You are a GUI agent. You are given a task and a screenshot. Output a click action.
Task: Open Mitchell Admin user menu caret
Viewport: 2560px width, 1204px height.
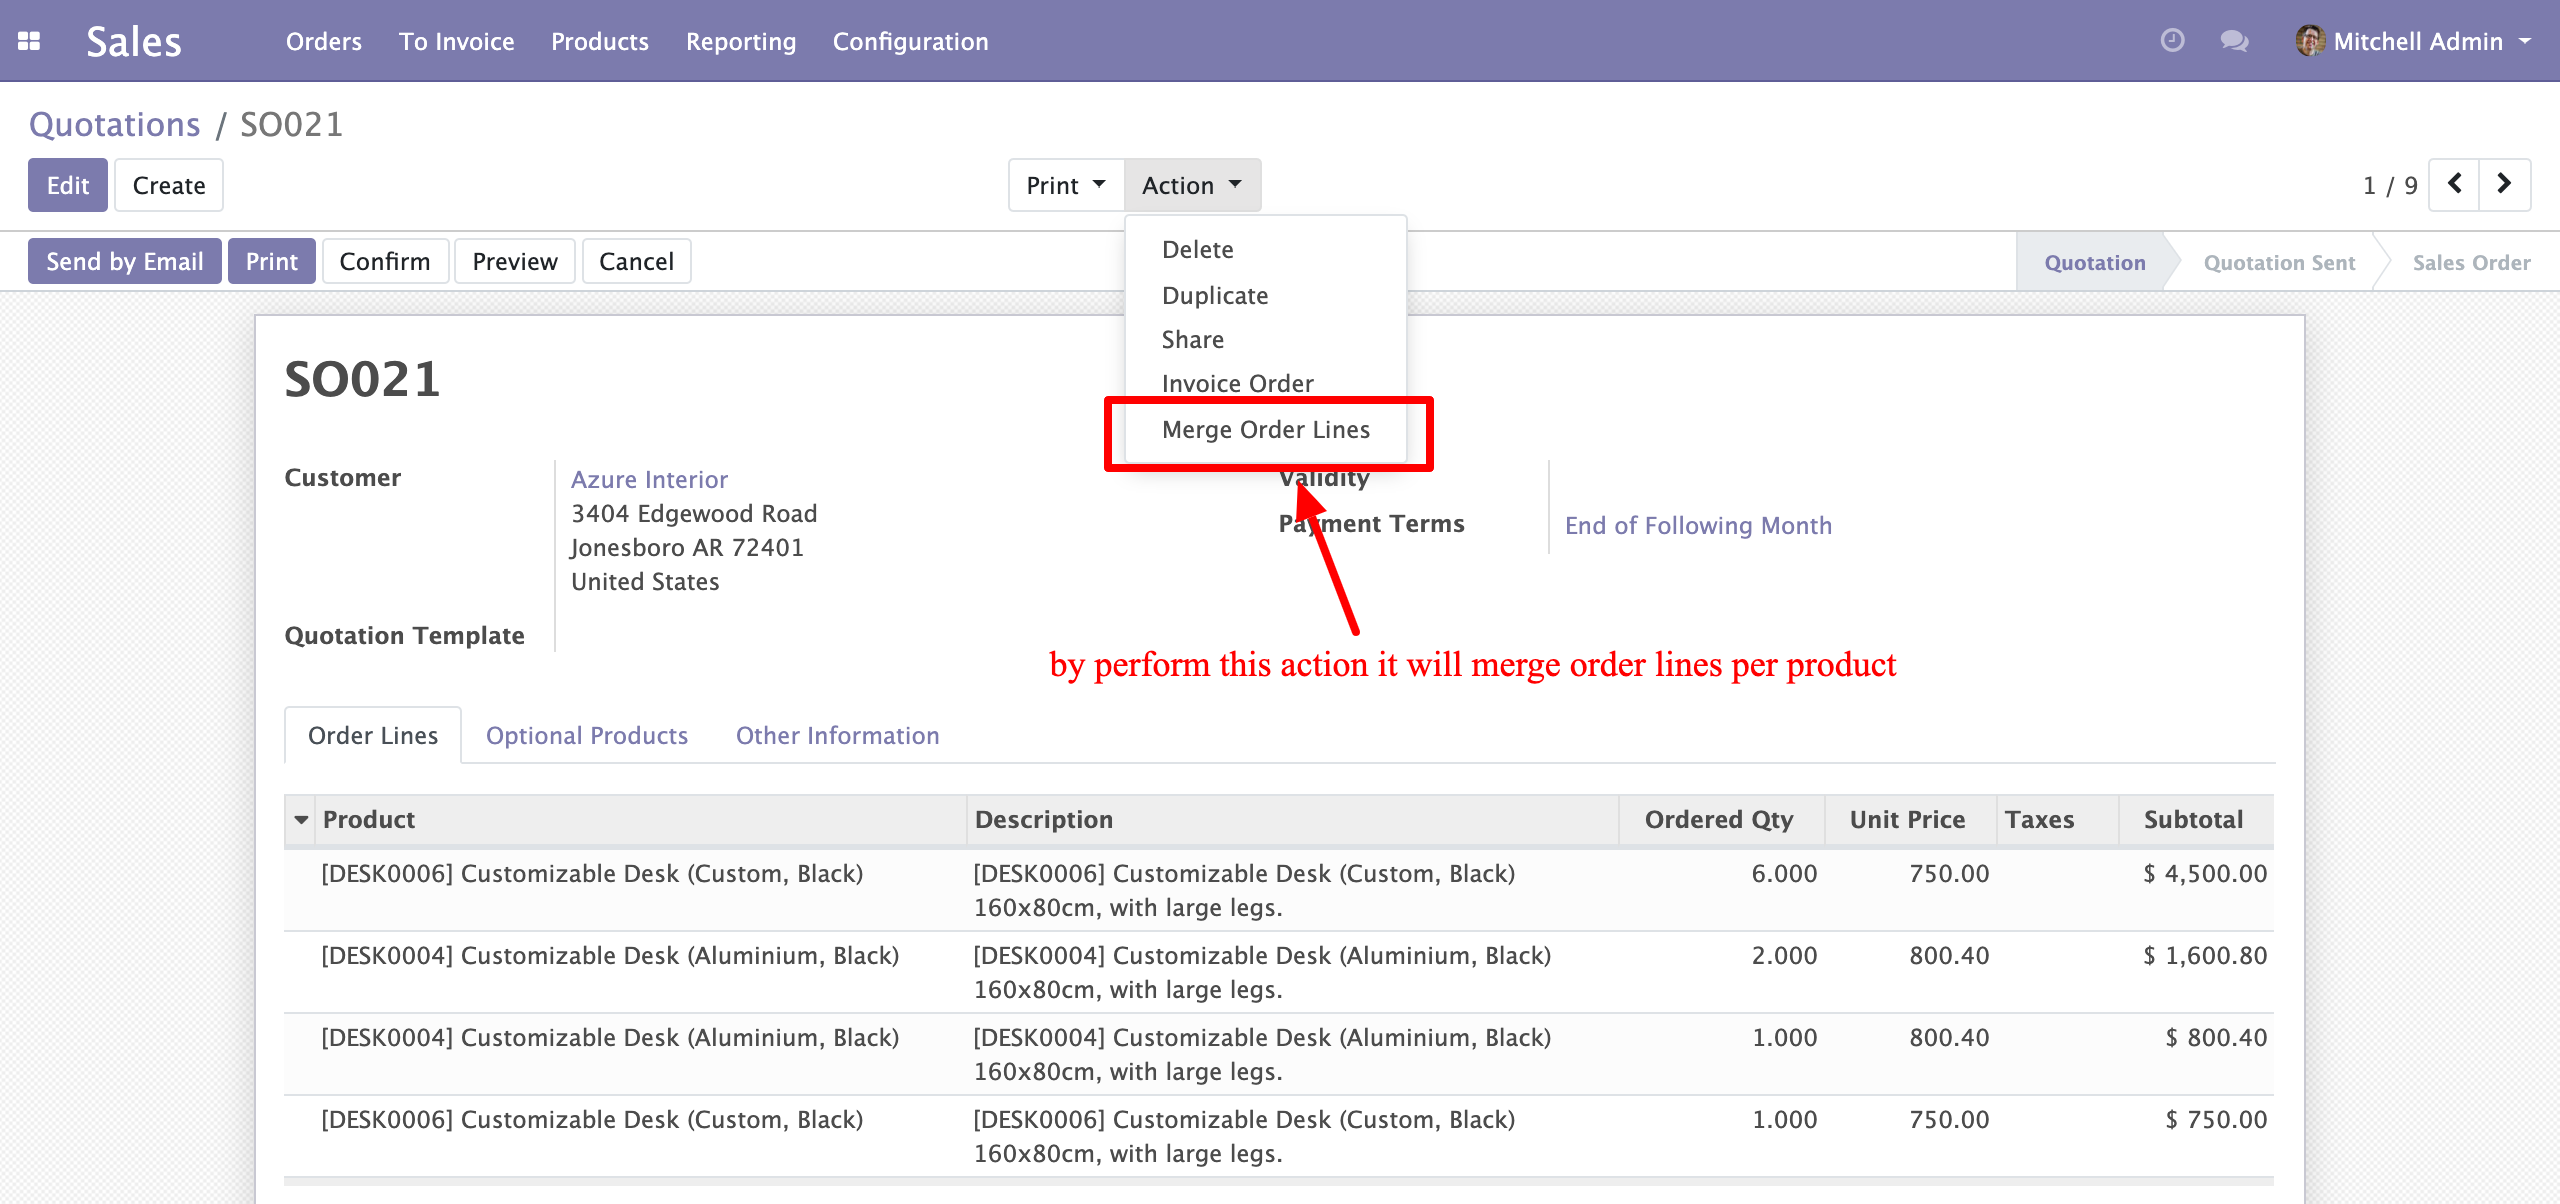[2525, 42]
